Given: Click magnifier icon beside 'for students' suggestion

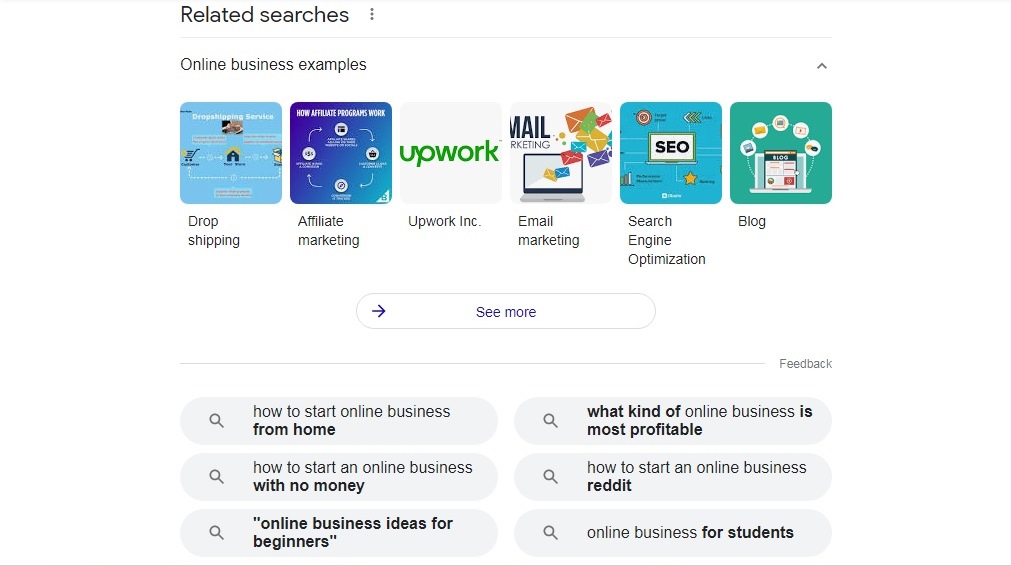Looking at the screenshot, I should point(550,532).
